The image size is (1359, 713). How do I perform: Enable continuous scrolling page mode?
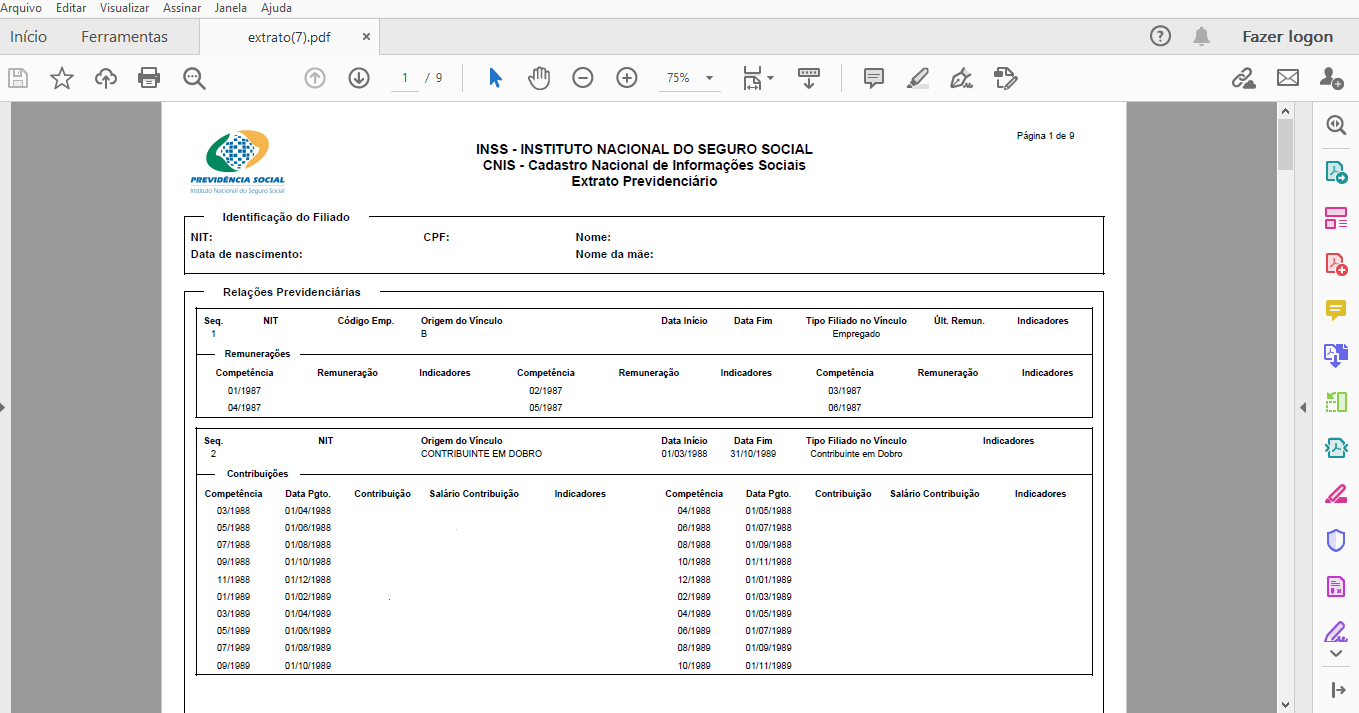click(x=809, y=77)
